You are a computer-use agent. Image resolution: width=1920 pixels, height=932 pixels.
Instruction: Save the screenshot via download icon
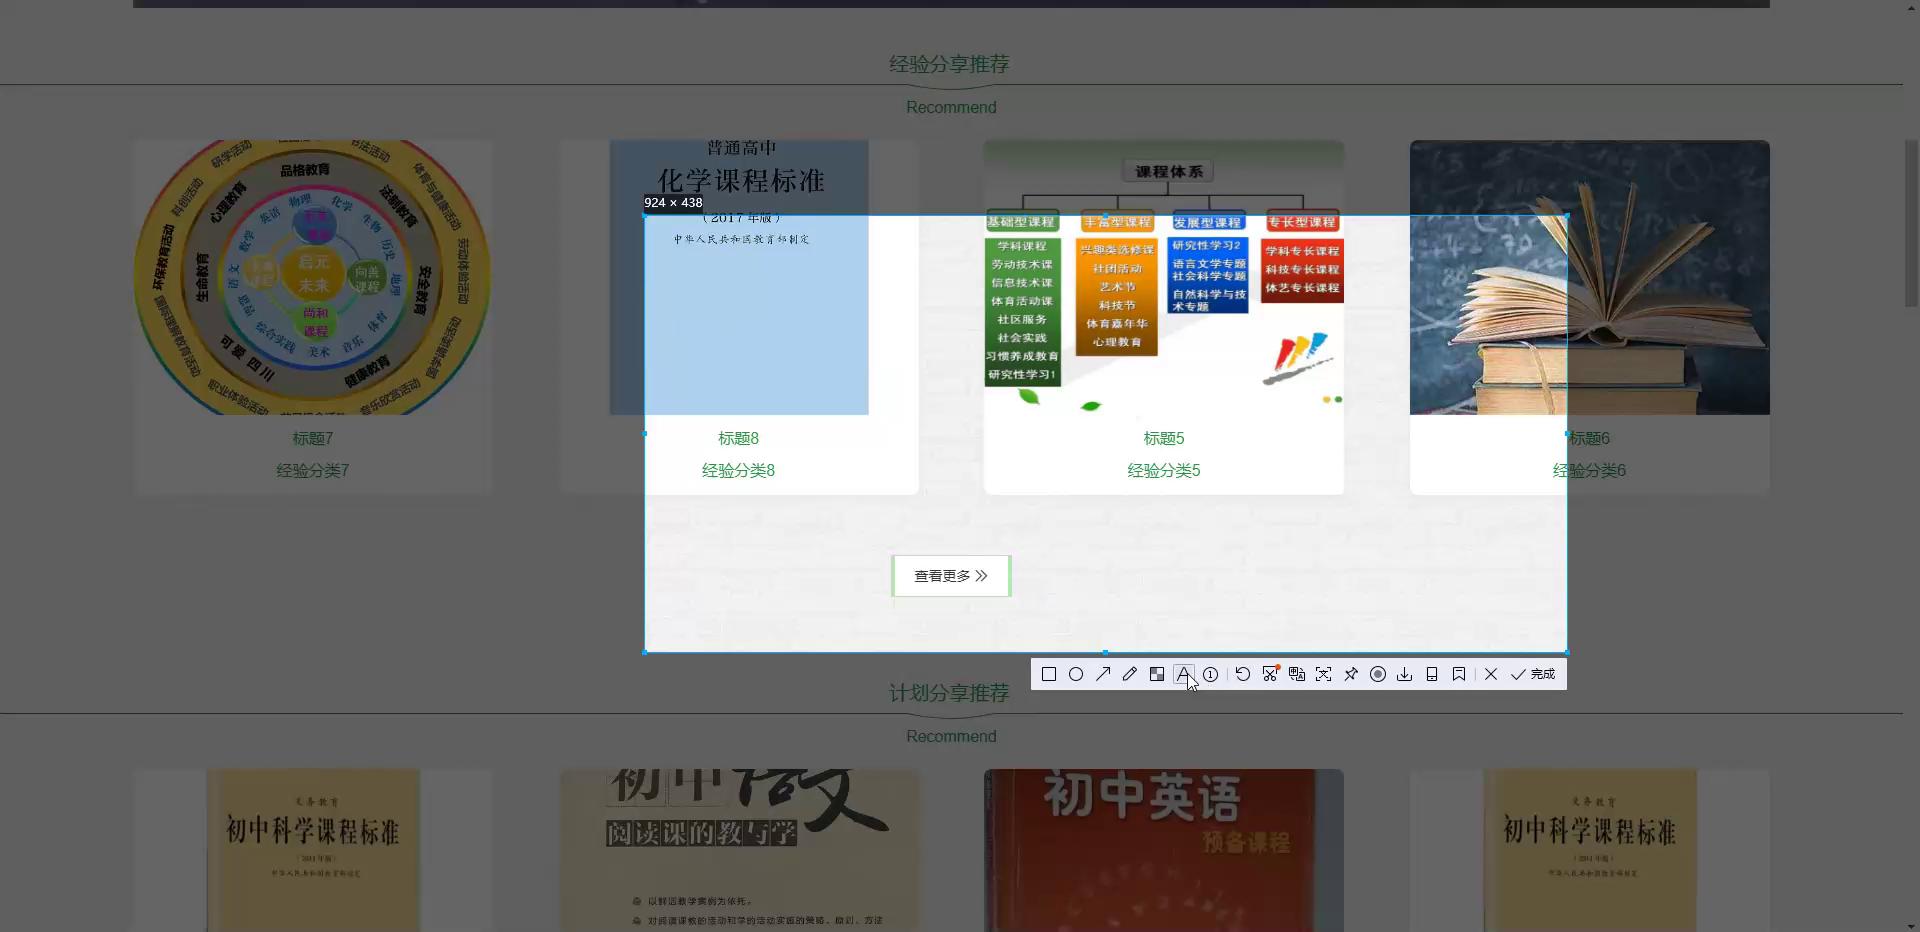[x=1405, y=674]
